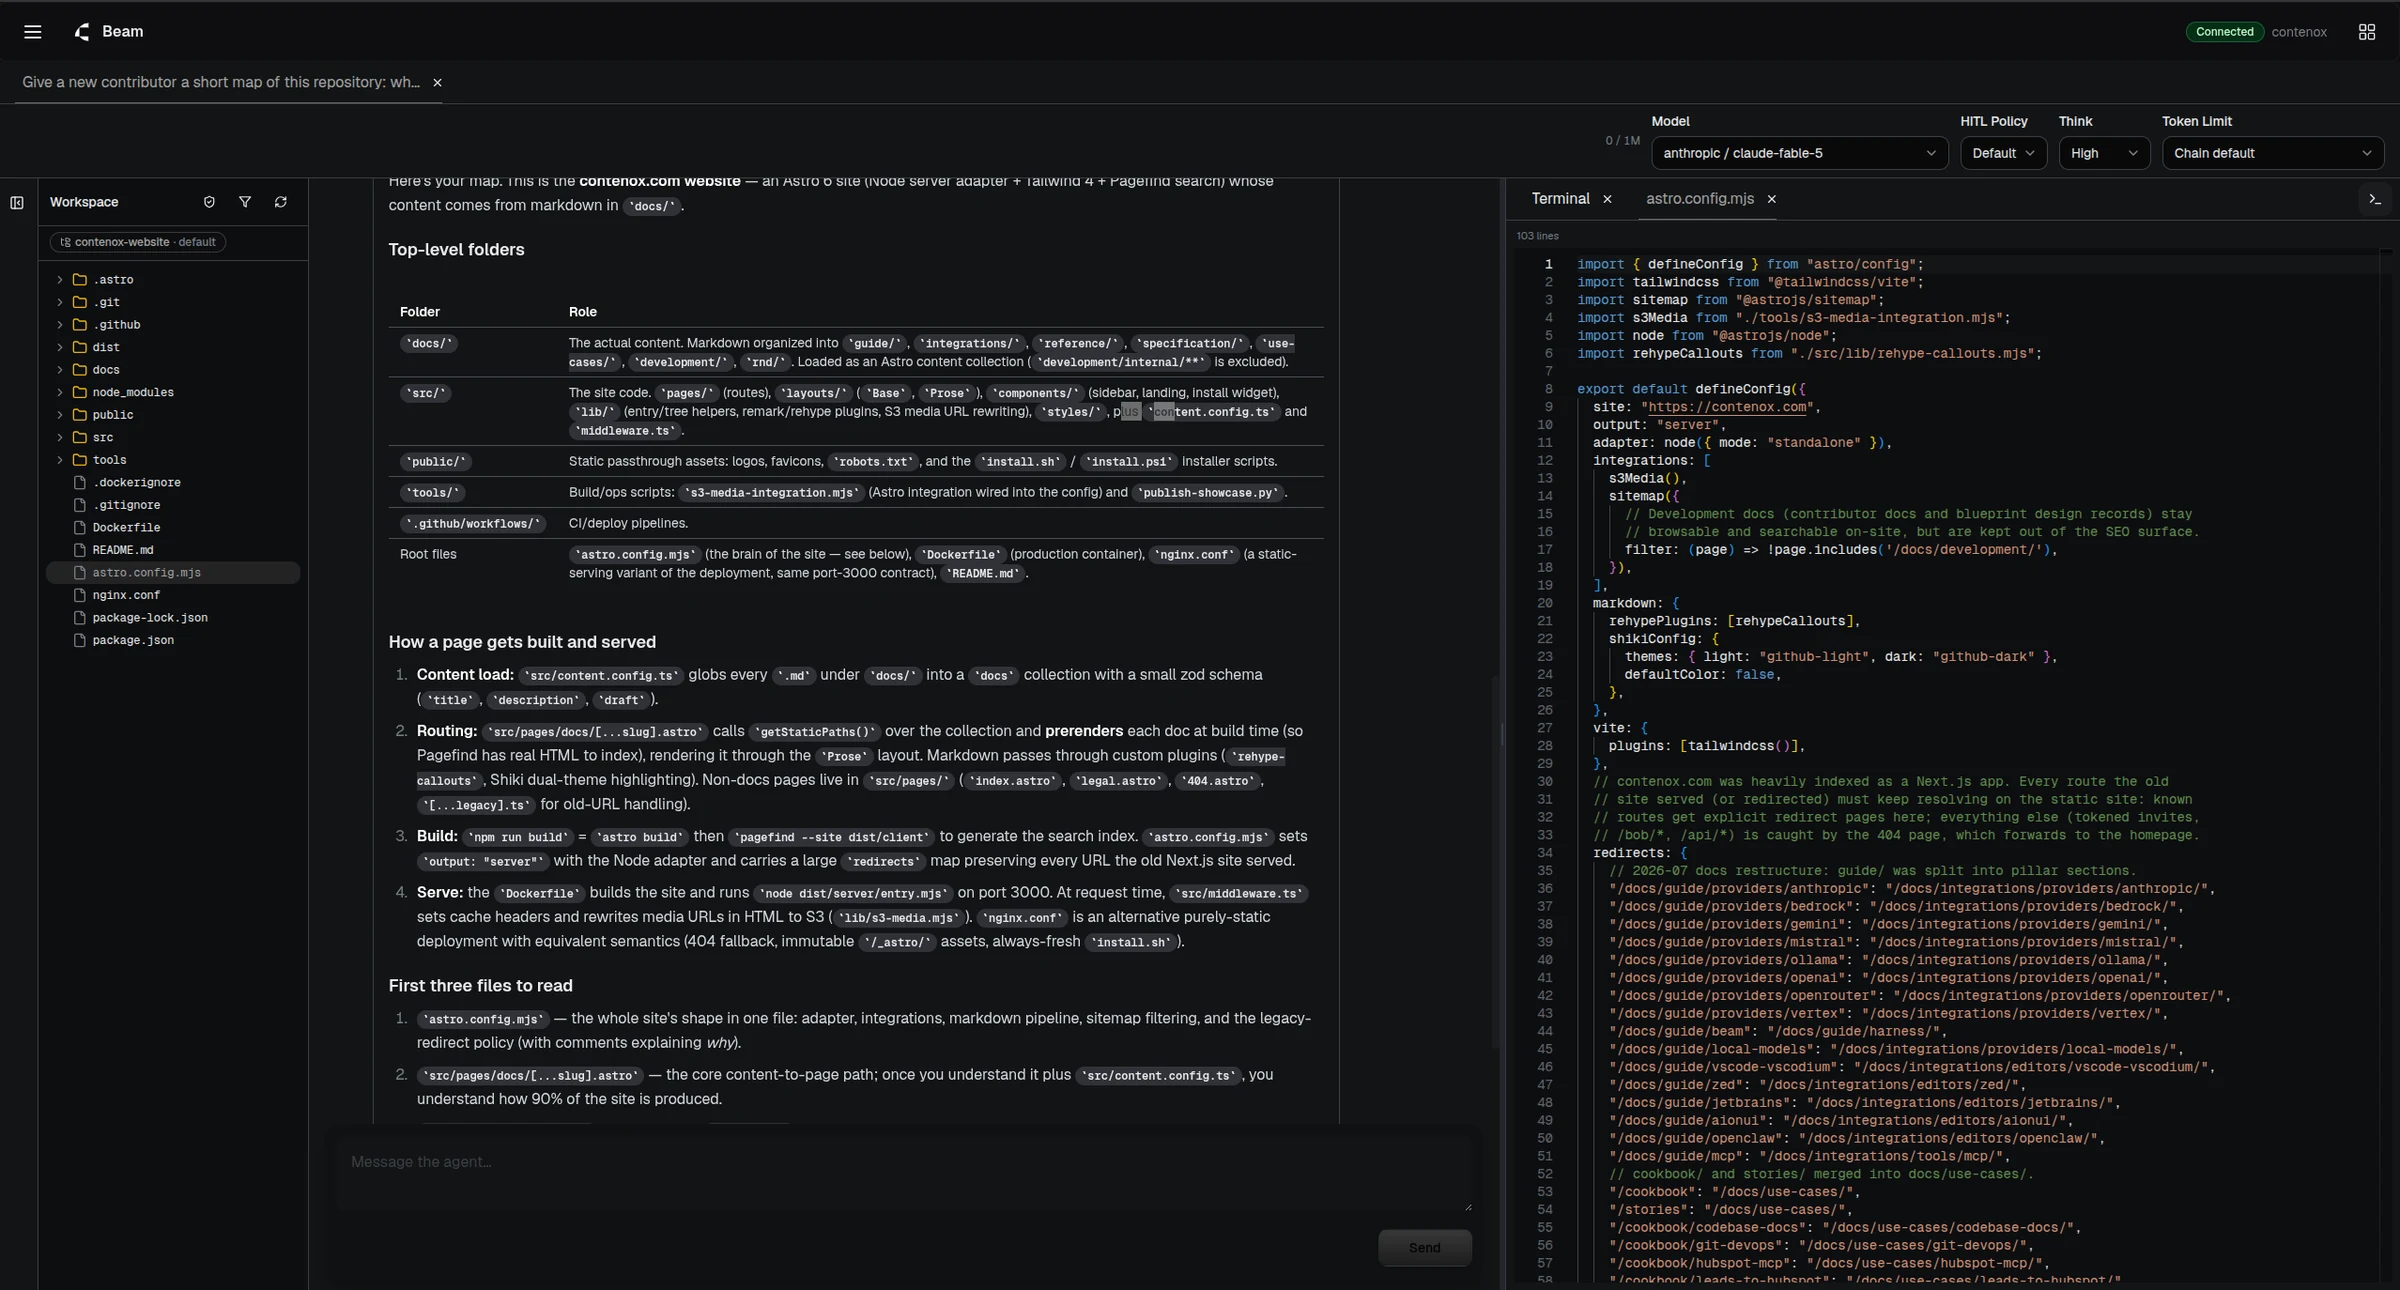The image size is (2400, 1290).
Task: Close the Terminal tab
Action: point(1607,199)
